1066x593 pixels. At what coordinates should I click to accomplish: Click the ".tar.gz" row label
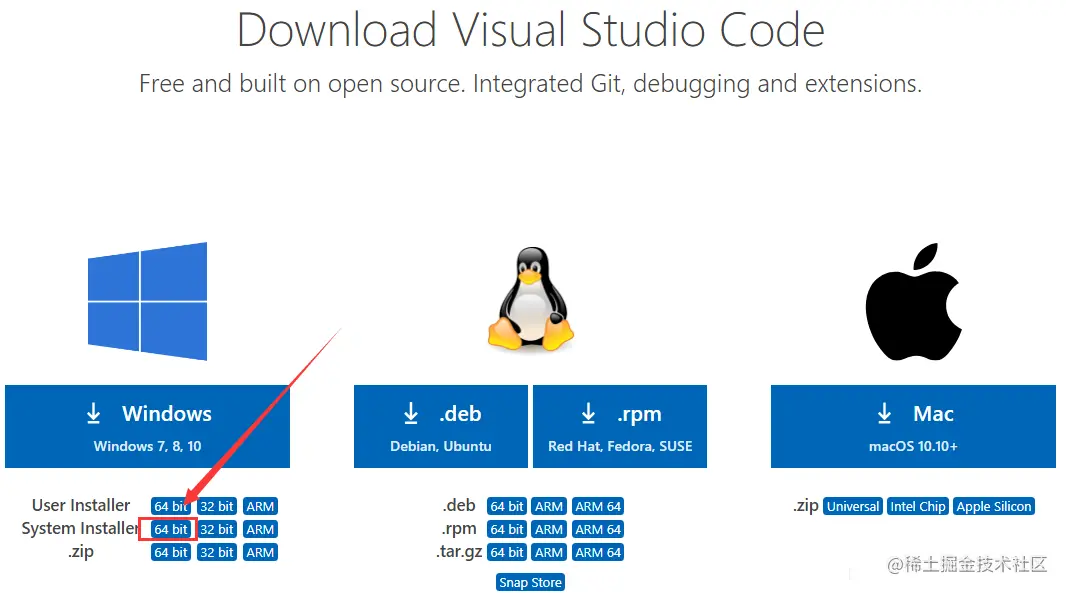[459, 552]
